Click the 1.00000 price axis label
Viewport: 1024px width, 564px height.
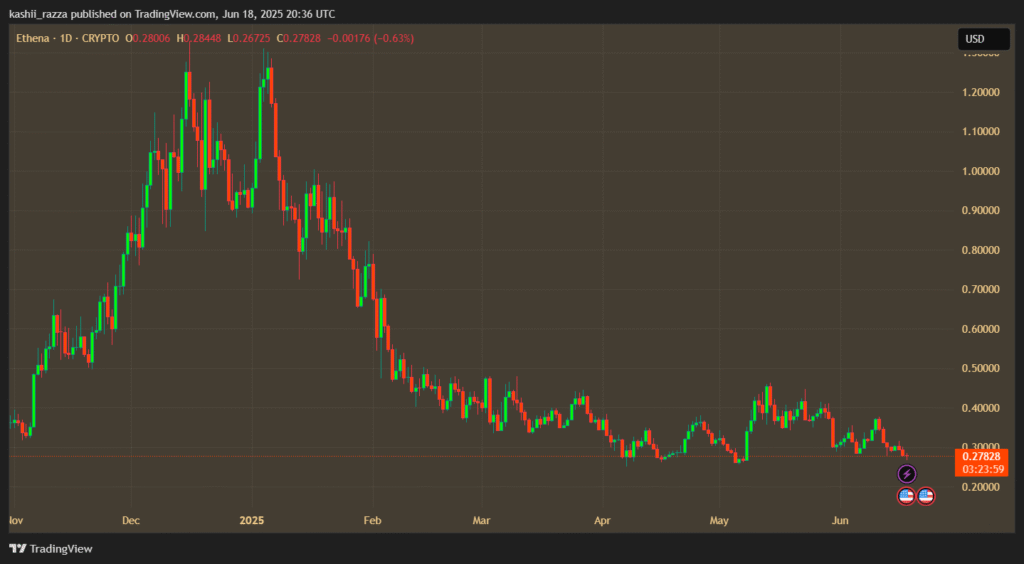coord(982,171)
